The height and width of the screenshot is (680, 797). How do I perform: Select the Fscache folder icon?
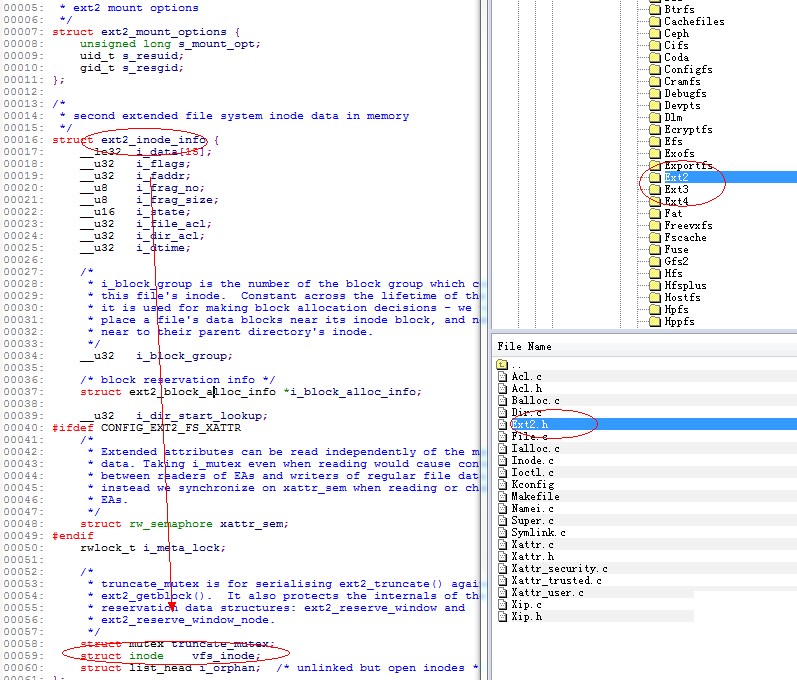(655, 237)
